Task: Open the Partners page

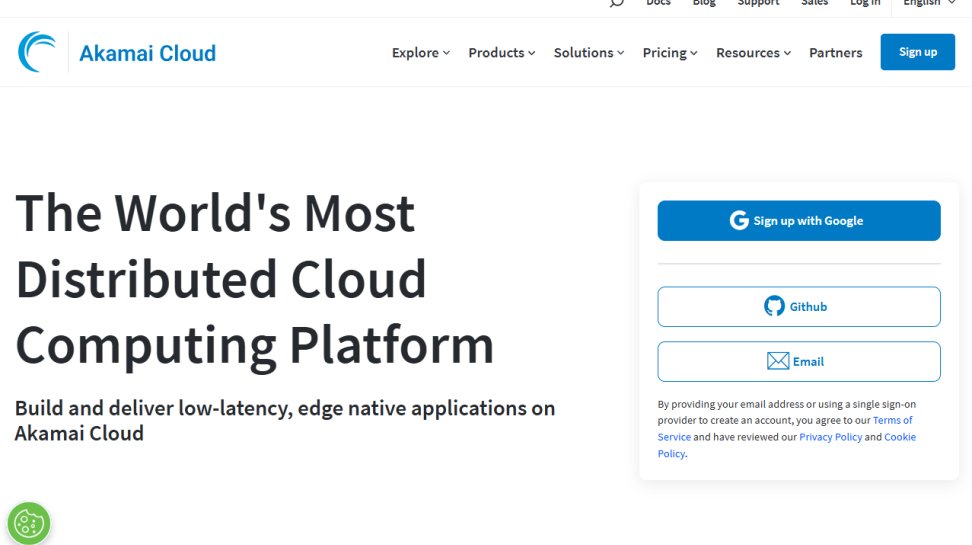Action: pos(836,53)
